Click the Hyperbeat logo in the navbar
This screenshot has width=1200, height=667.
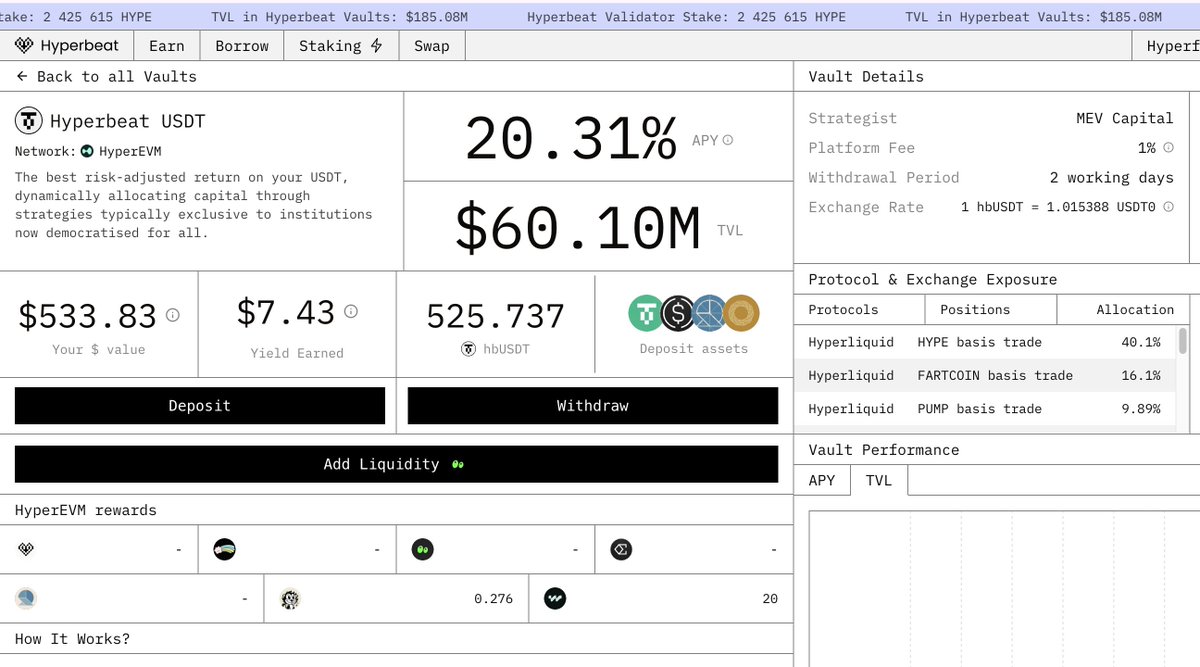(66, 46)
